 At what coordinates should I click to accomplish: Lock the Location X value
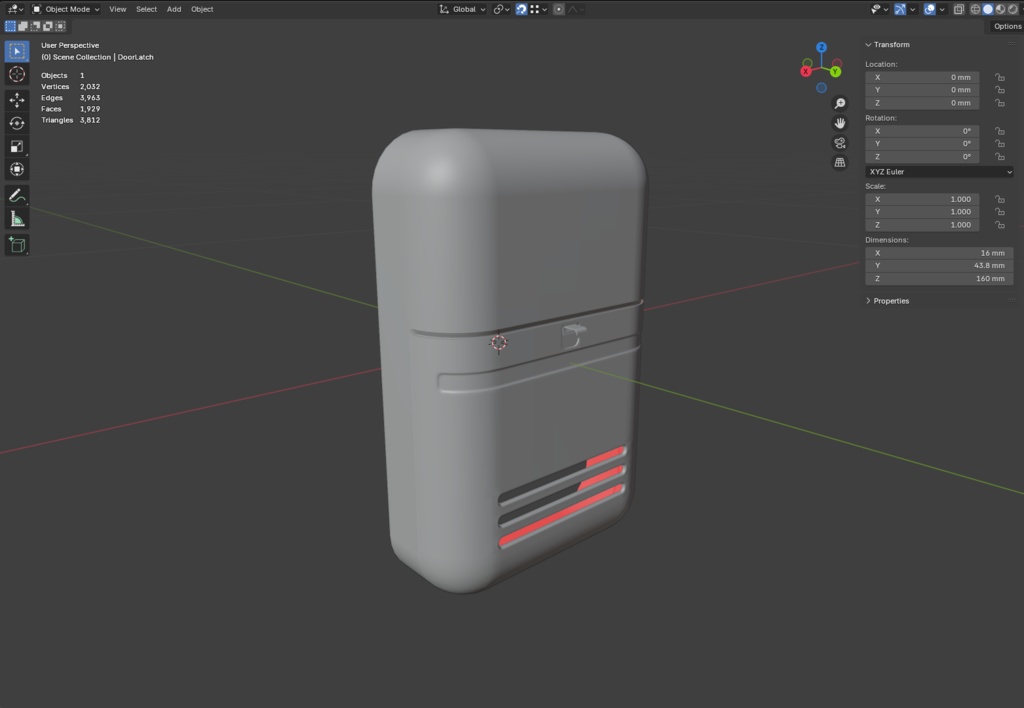pyautogui.click(x=999, y=77)
